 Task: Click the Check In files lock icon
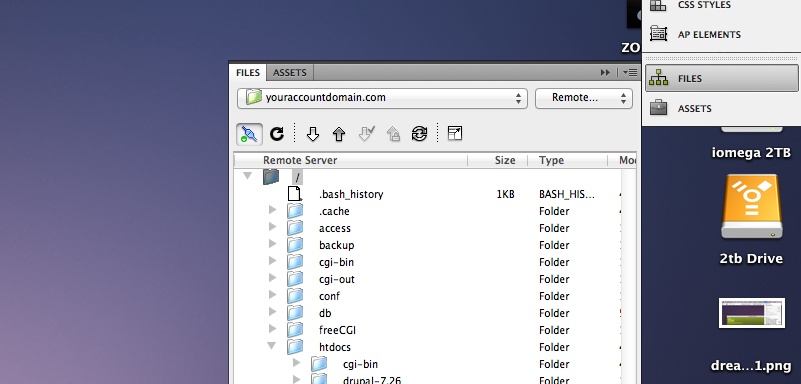coord(393,134)
